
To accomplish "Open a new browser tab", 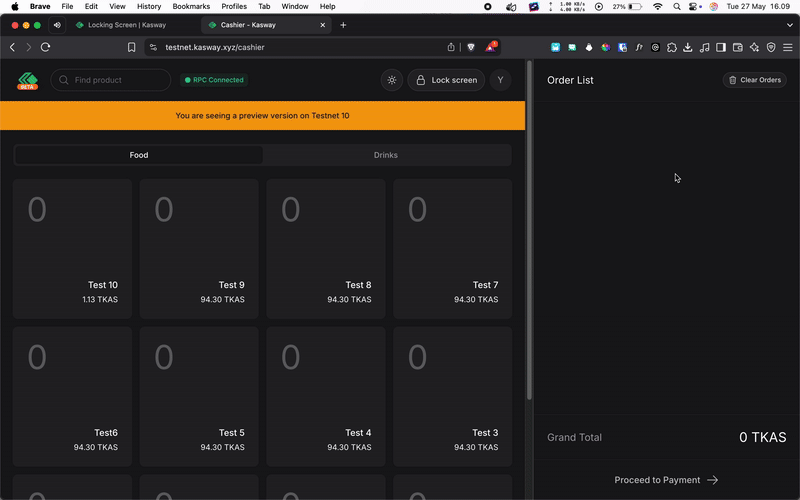I will pyautogui.click(x=343, y=25).
